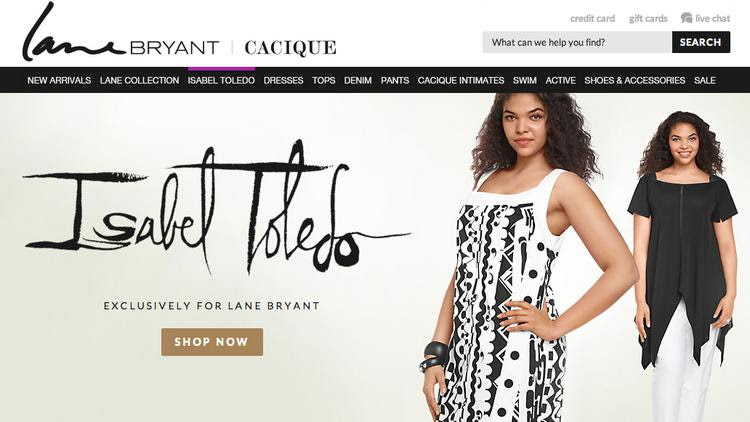Browse the Denim category
750x422 pixels.
pos(358,80)
